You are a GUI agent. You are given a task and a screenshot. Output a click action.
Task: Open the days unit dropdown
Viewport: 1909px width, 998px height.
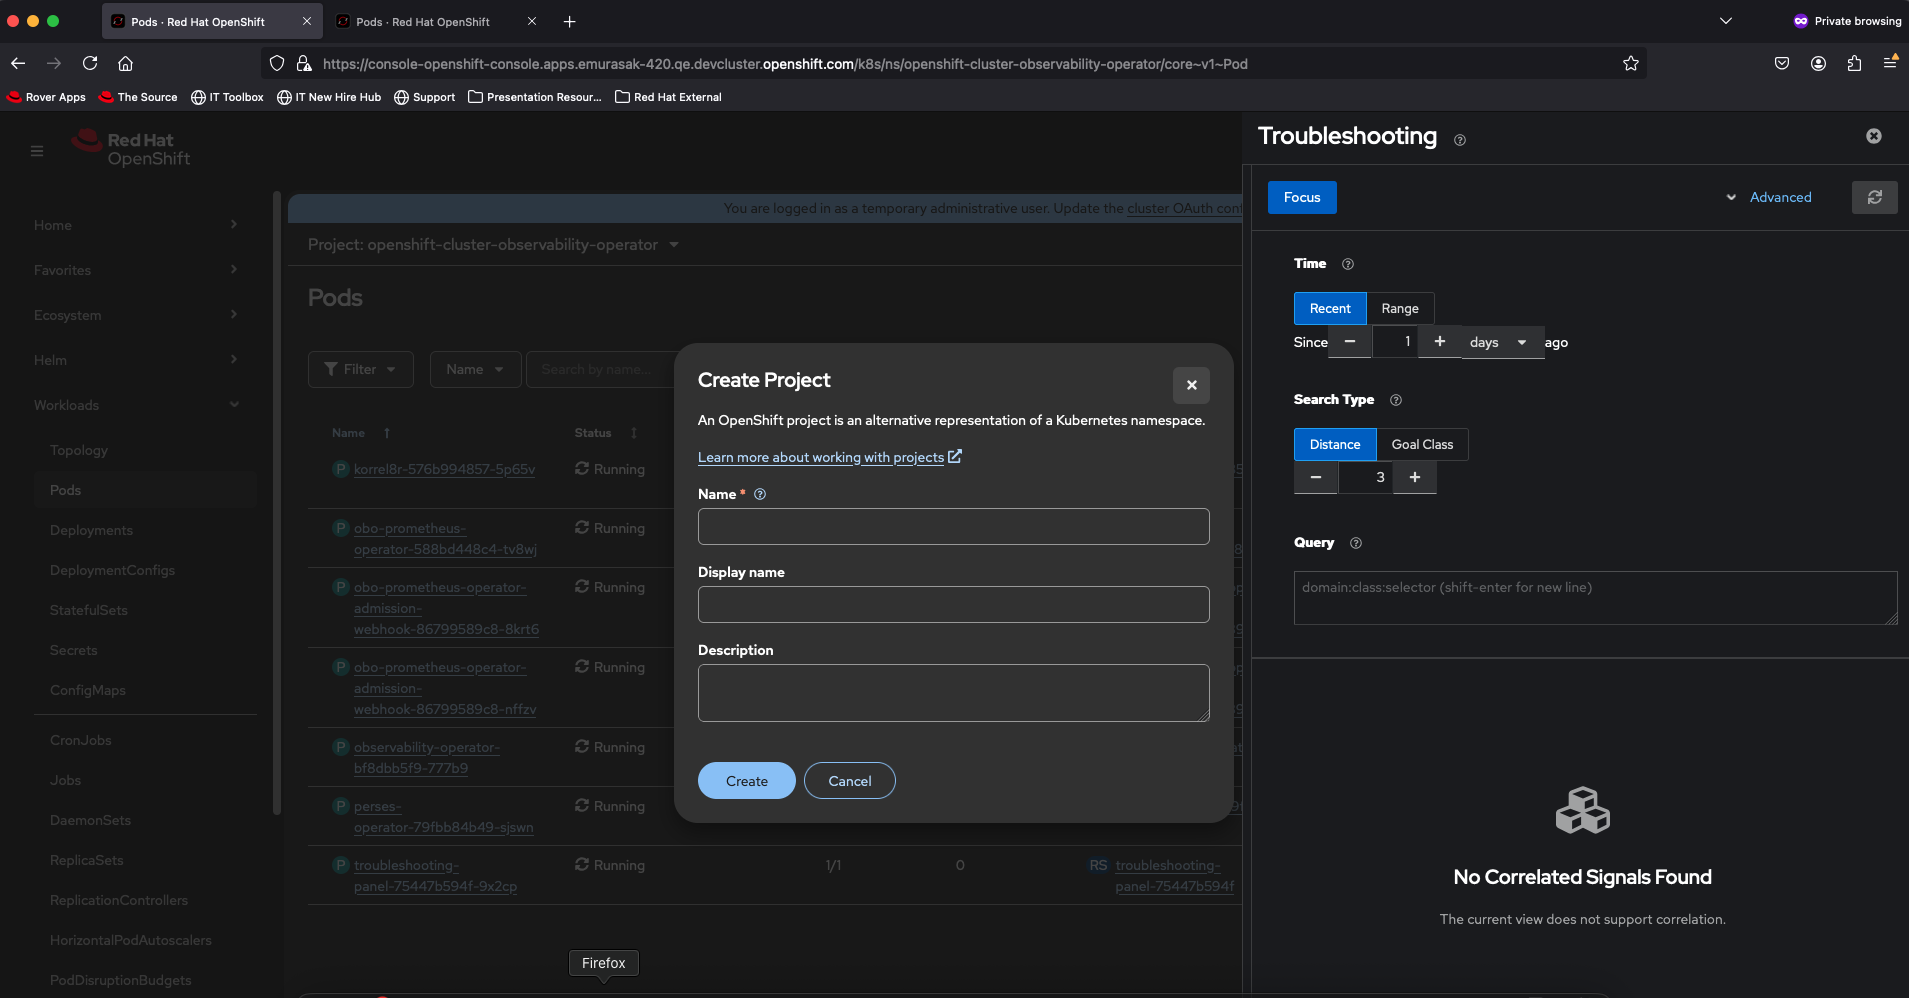(1501, 342)
